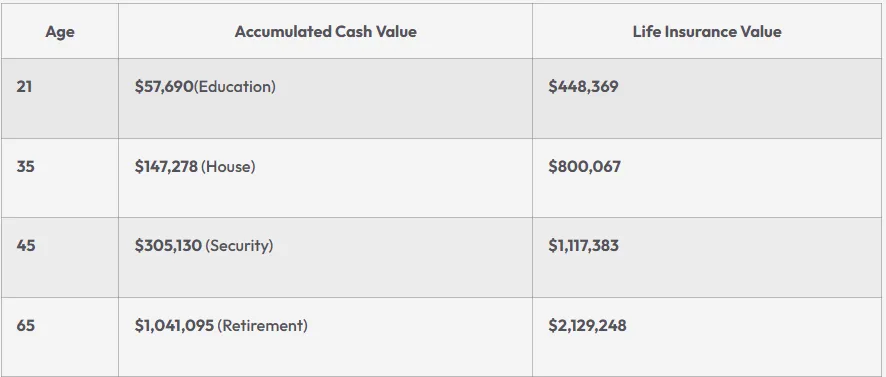Select the $1,117,383 life insurance value
Screen dimensions: 886x377
583,246
